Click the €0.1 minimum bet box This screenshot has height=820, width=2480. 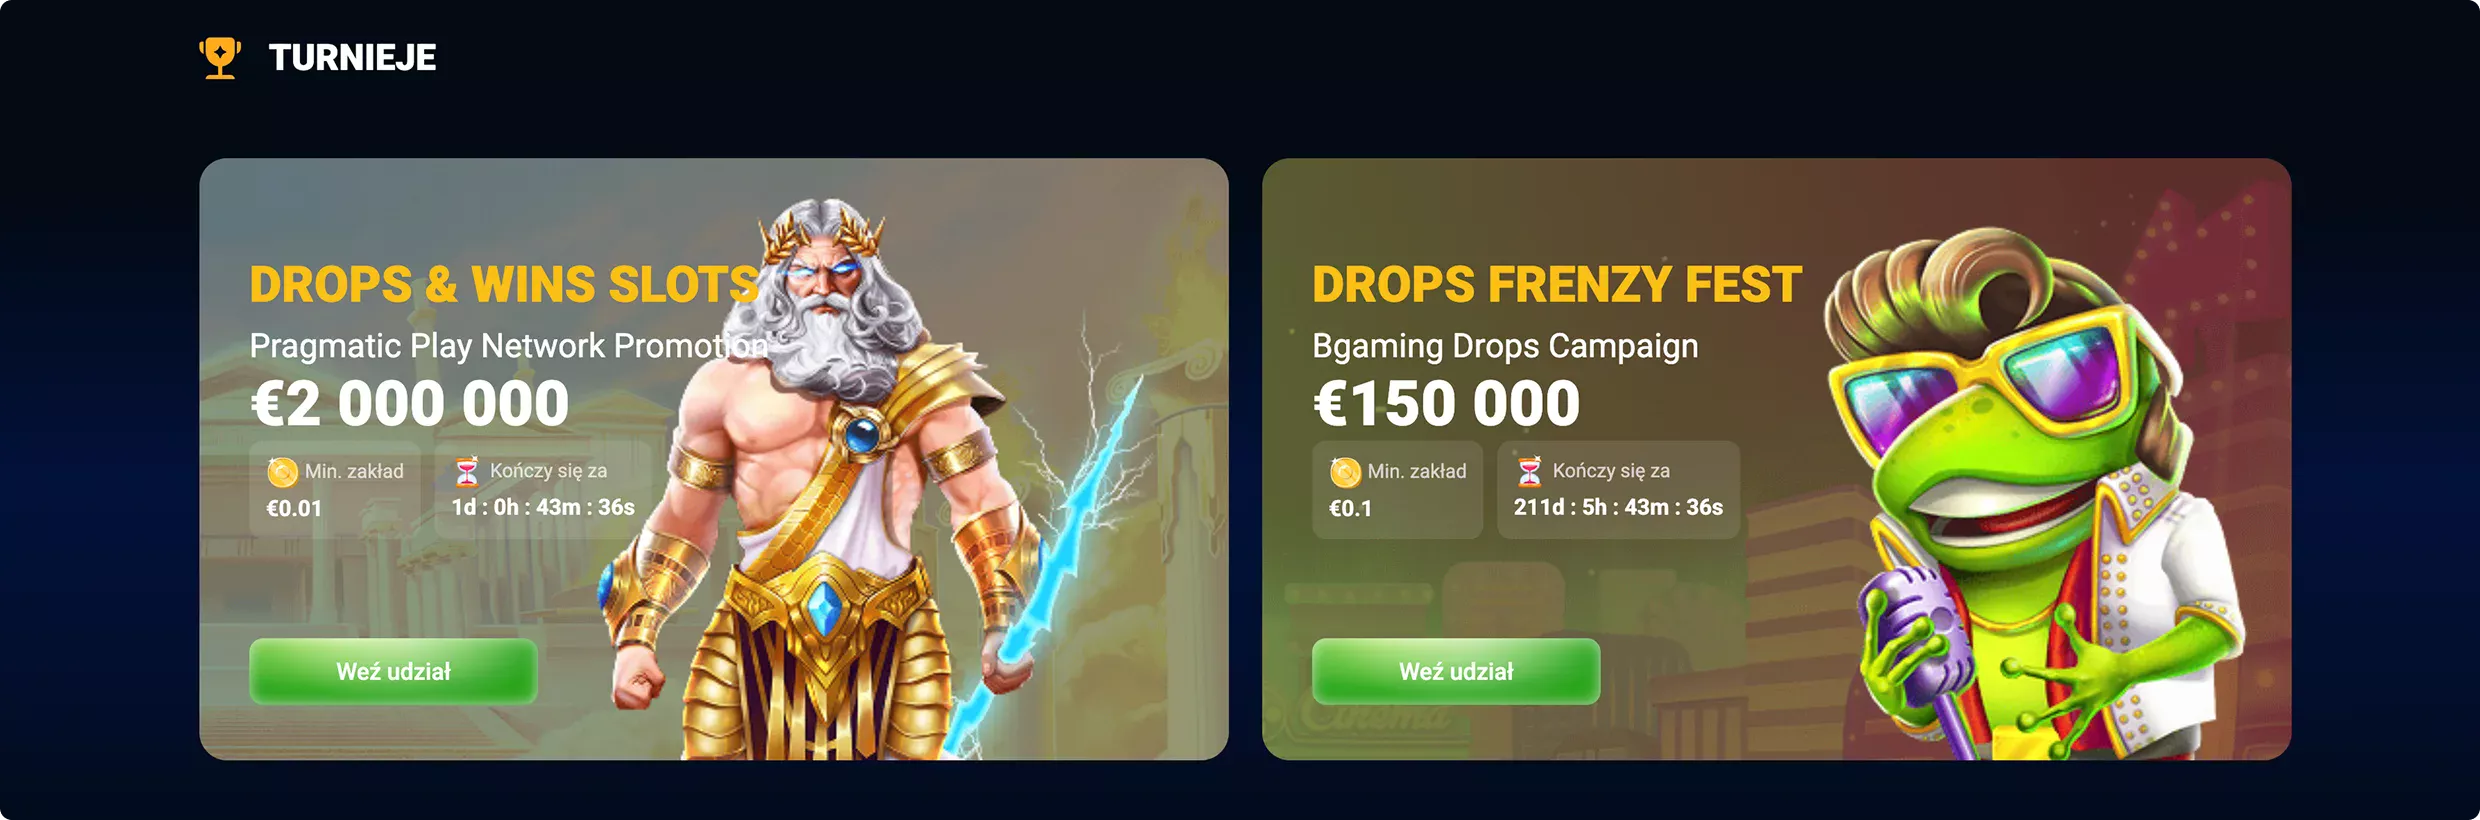coord(1397,490)
